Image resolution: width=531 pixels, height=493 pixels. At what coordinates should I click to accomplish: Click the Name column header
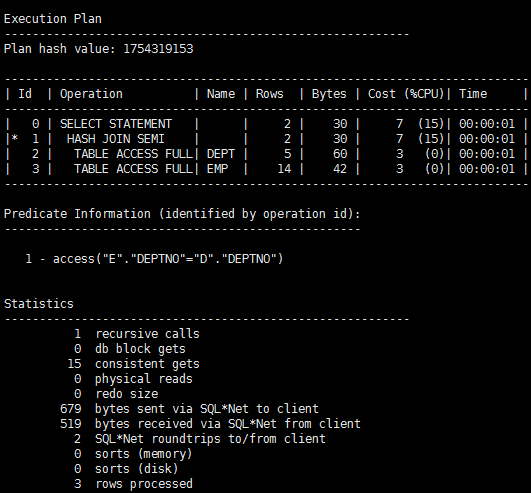(x=221, y=94)
